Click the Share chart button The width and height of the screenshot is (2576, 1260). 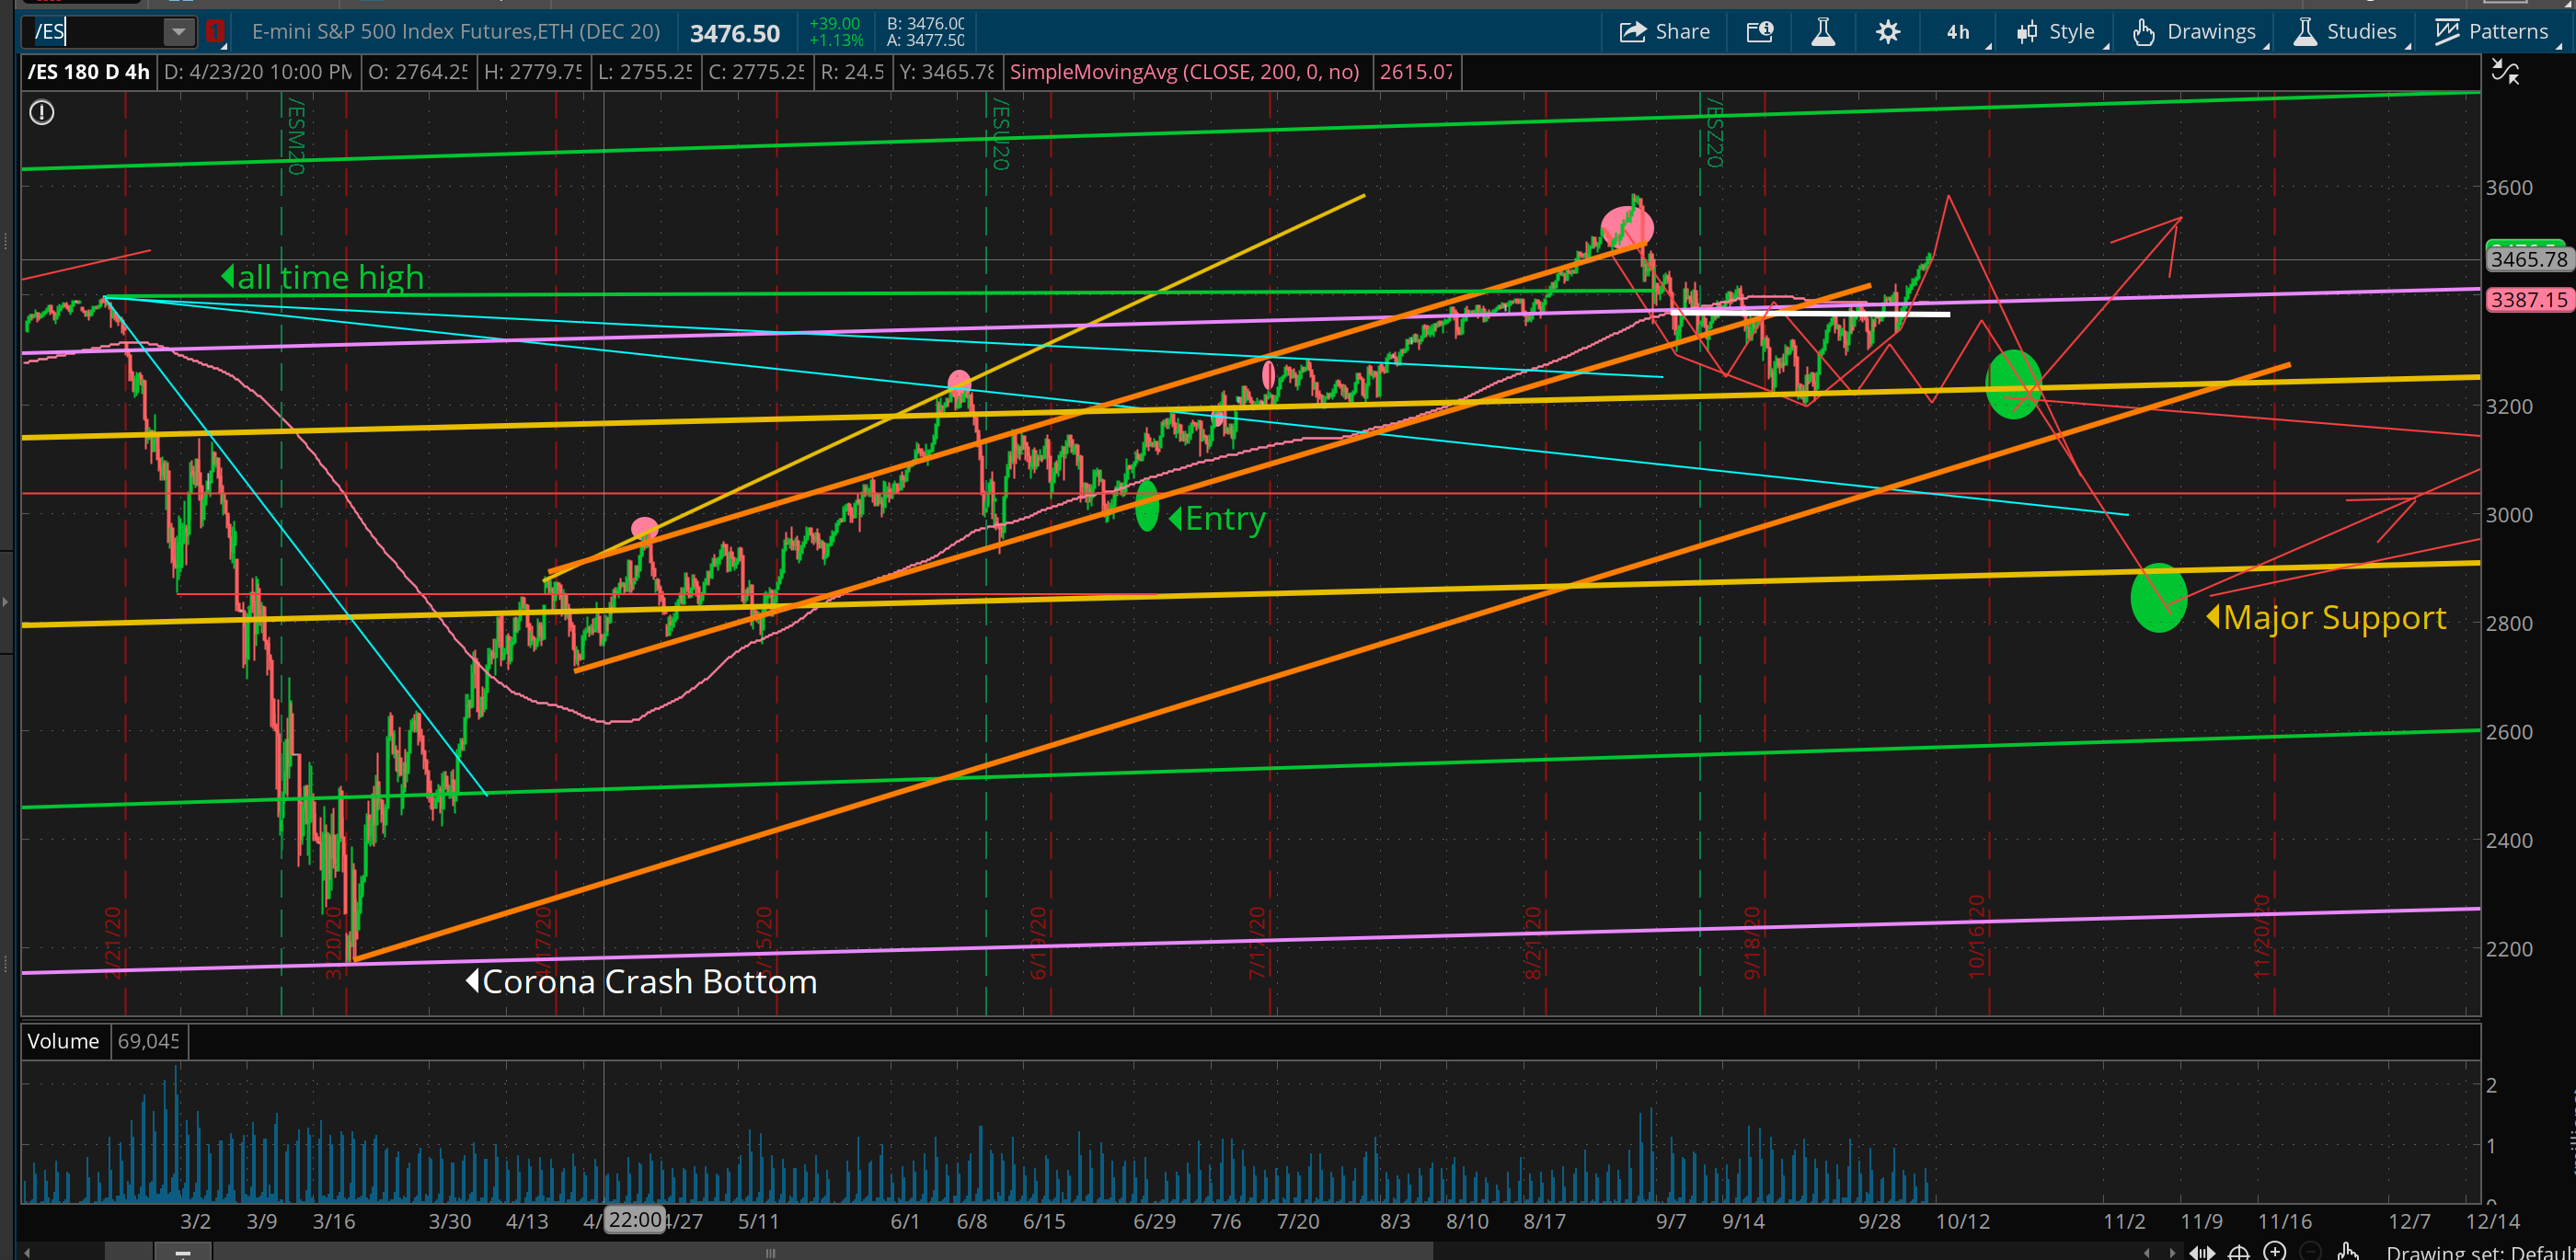coord(1665,32)
